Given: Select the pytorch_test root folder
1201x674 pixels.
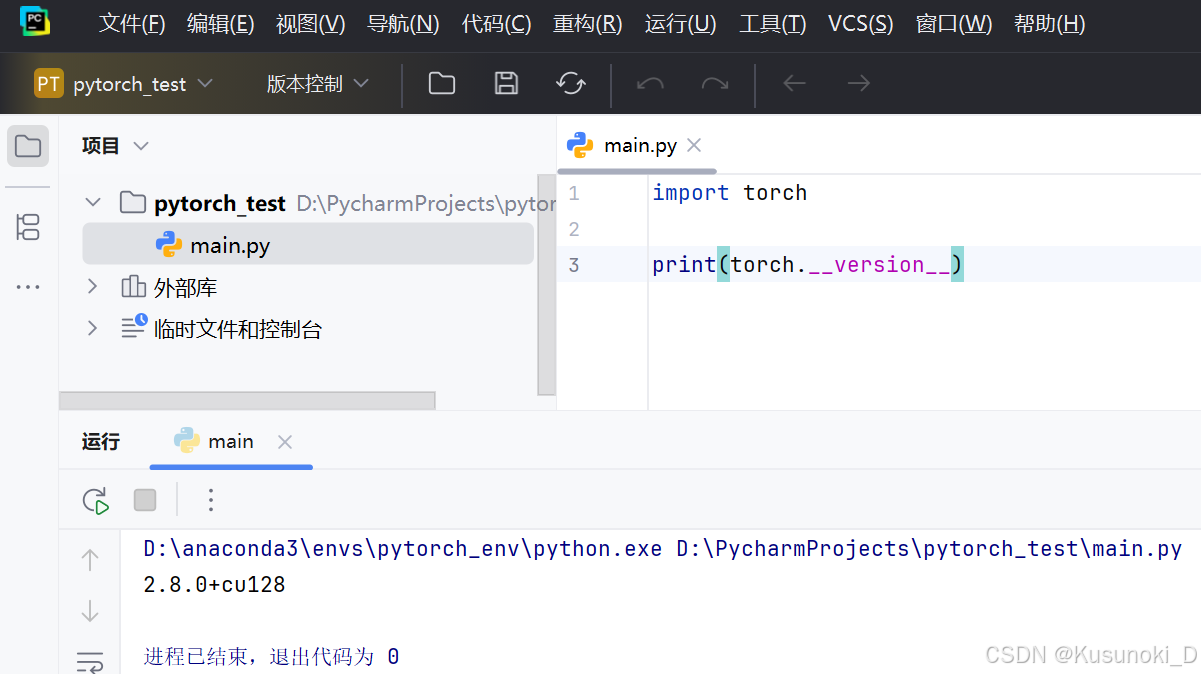Looking at the screenshot, I should tap(220, 203).
